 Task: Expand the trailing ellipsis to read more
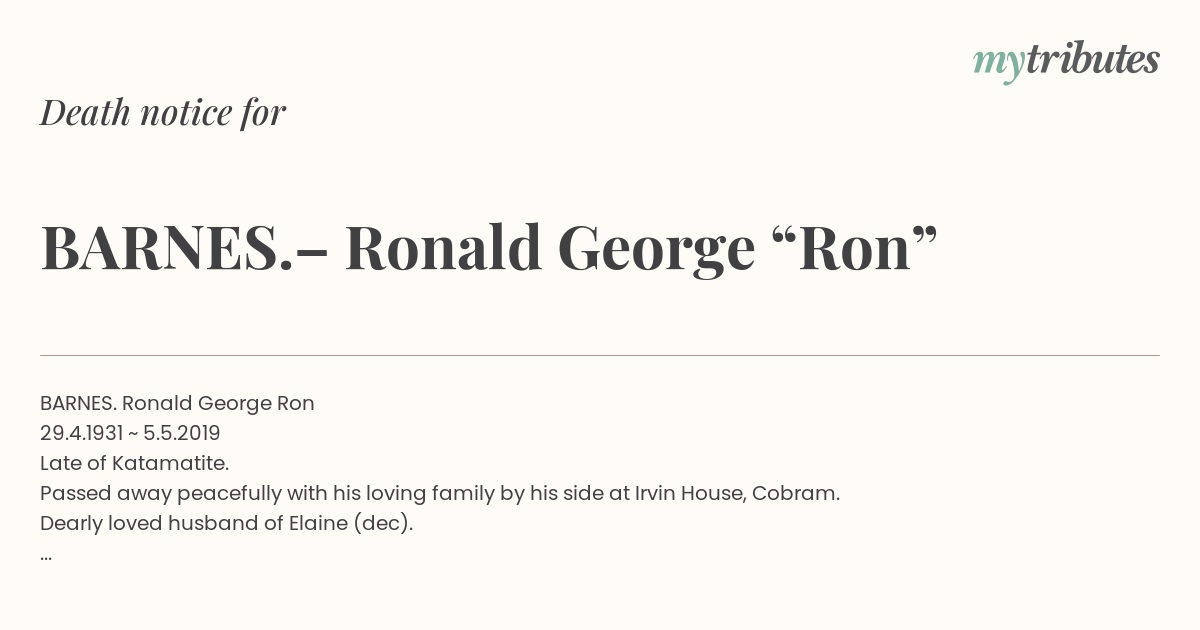click(46, 557)
